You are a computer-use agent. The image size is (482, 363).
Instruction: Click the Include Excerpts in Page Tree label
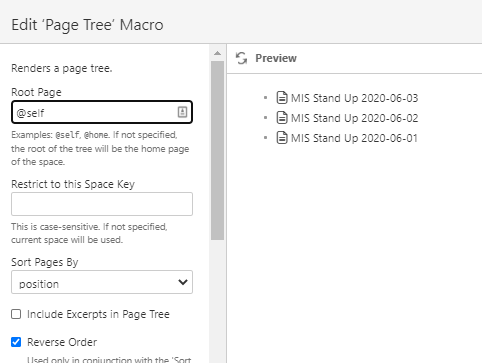(x=98, y=314)
